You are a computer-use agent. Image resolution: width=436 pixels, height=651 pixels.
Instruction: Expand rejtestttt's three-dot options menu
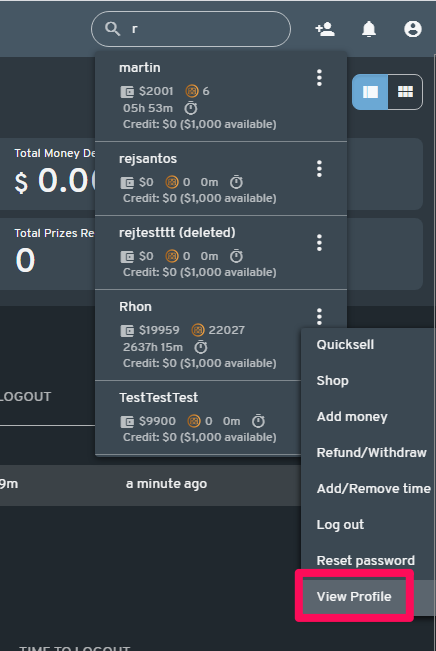319,242
